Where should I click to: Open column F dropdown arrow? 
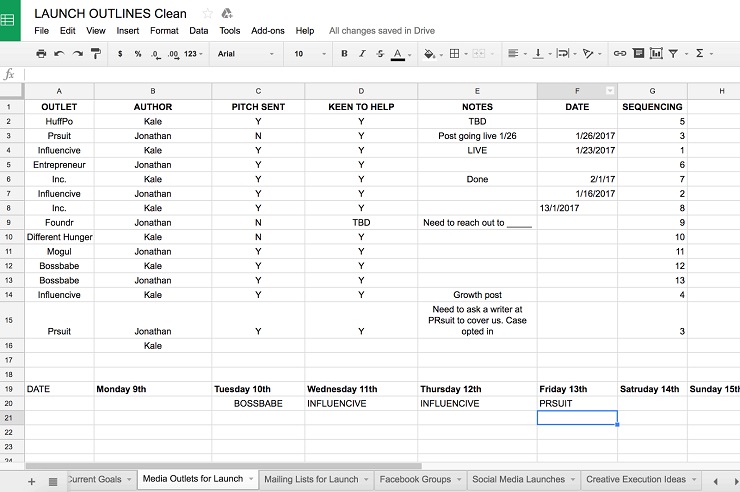(610, 91)
